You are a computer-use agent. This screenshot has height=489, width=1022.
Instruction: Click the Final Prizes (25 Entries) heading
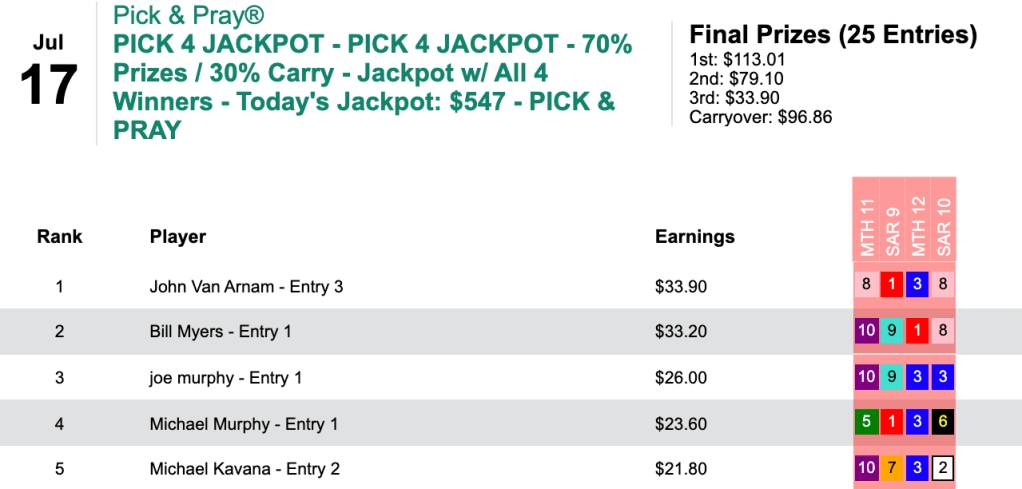[833, 35]
